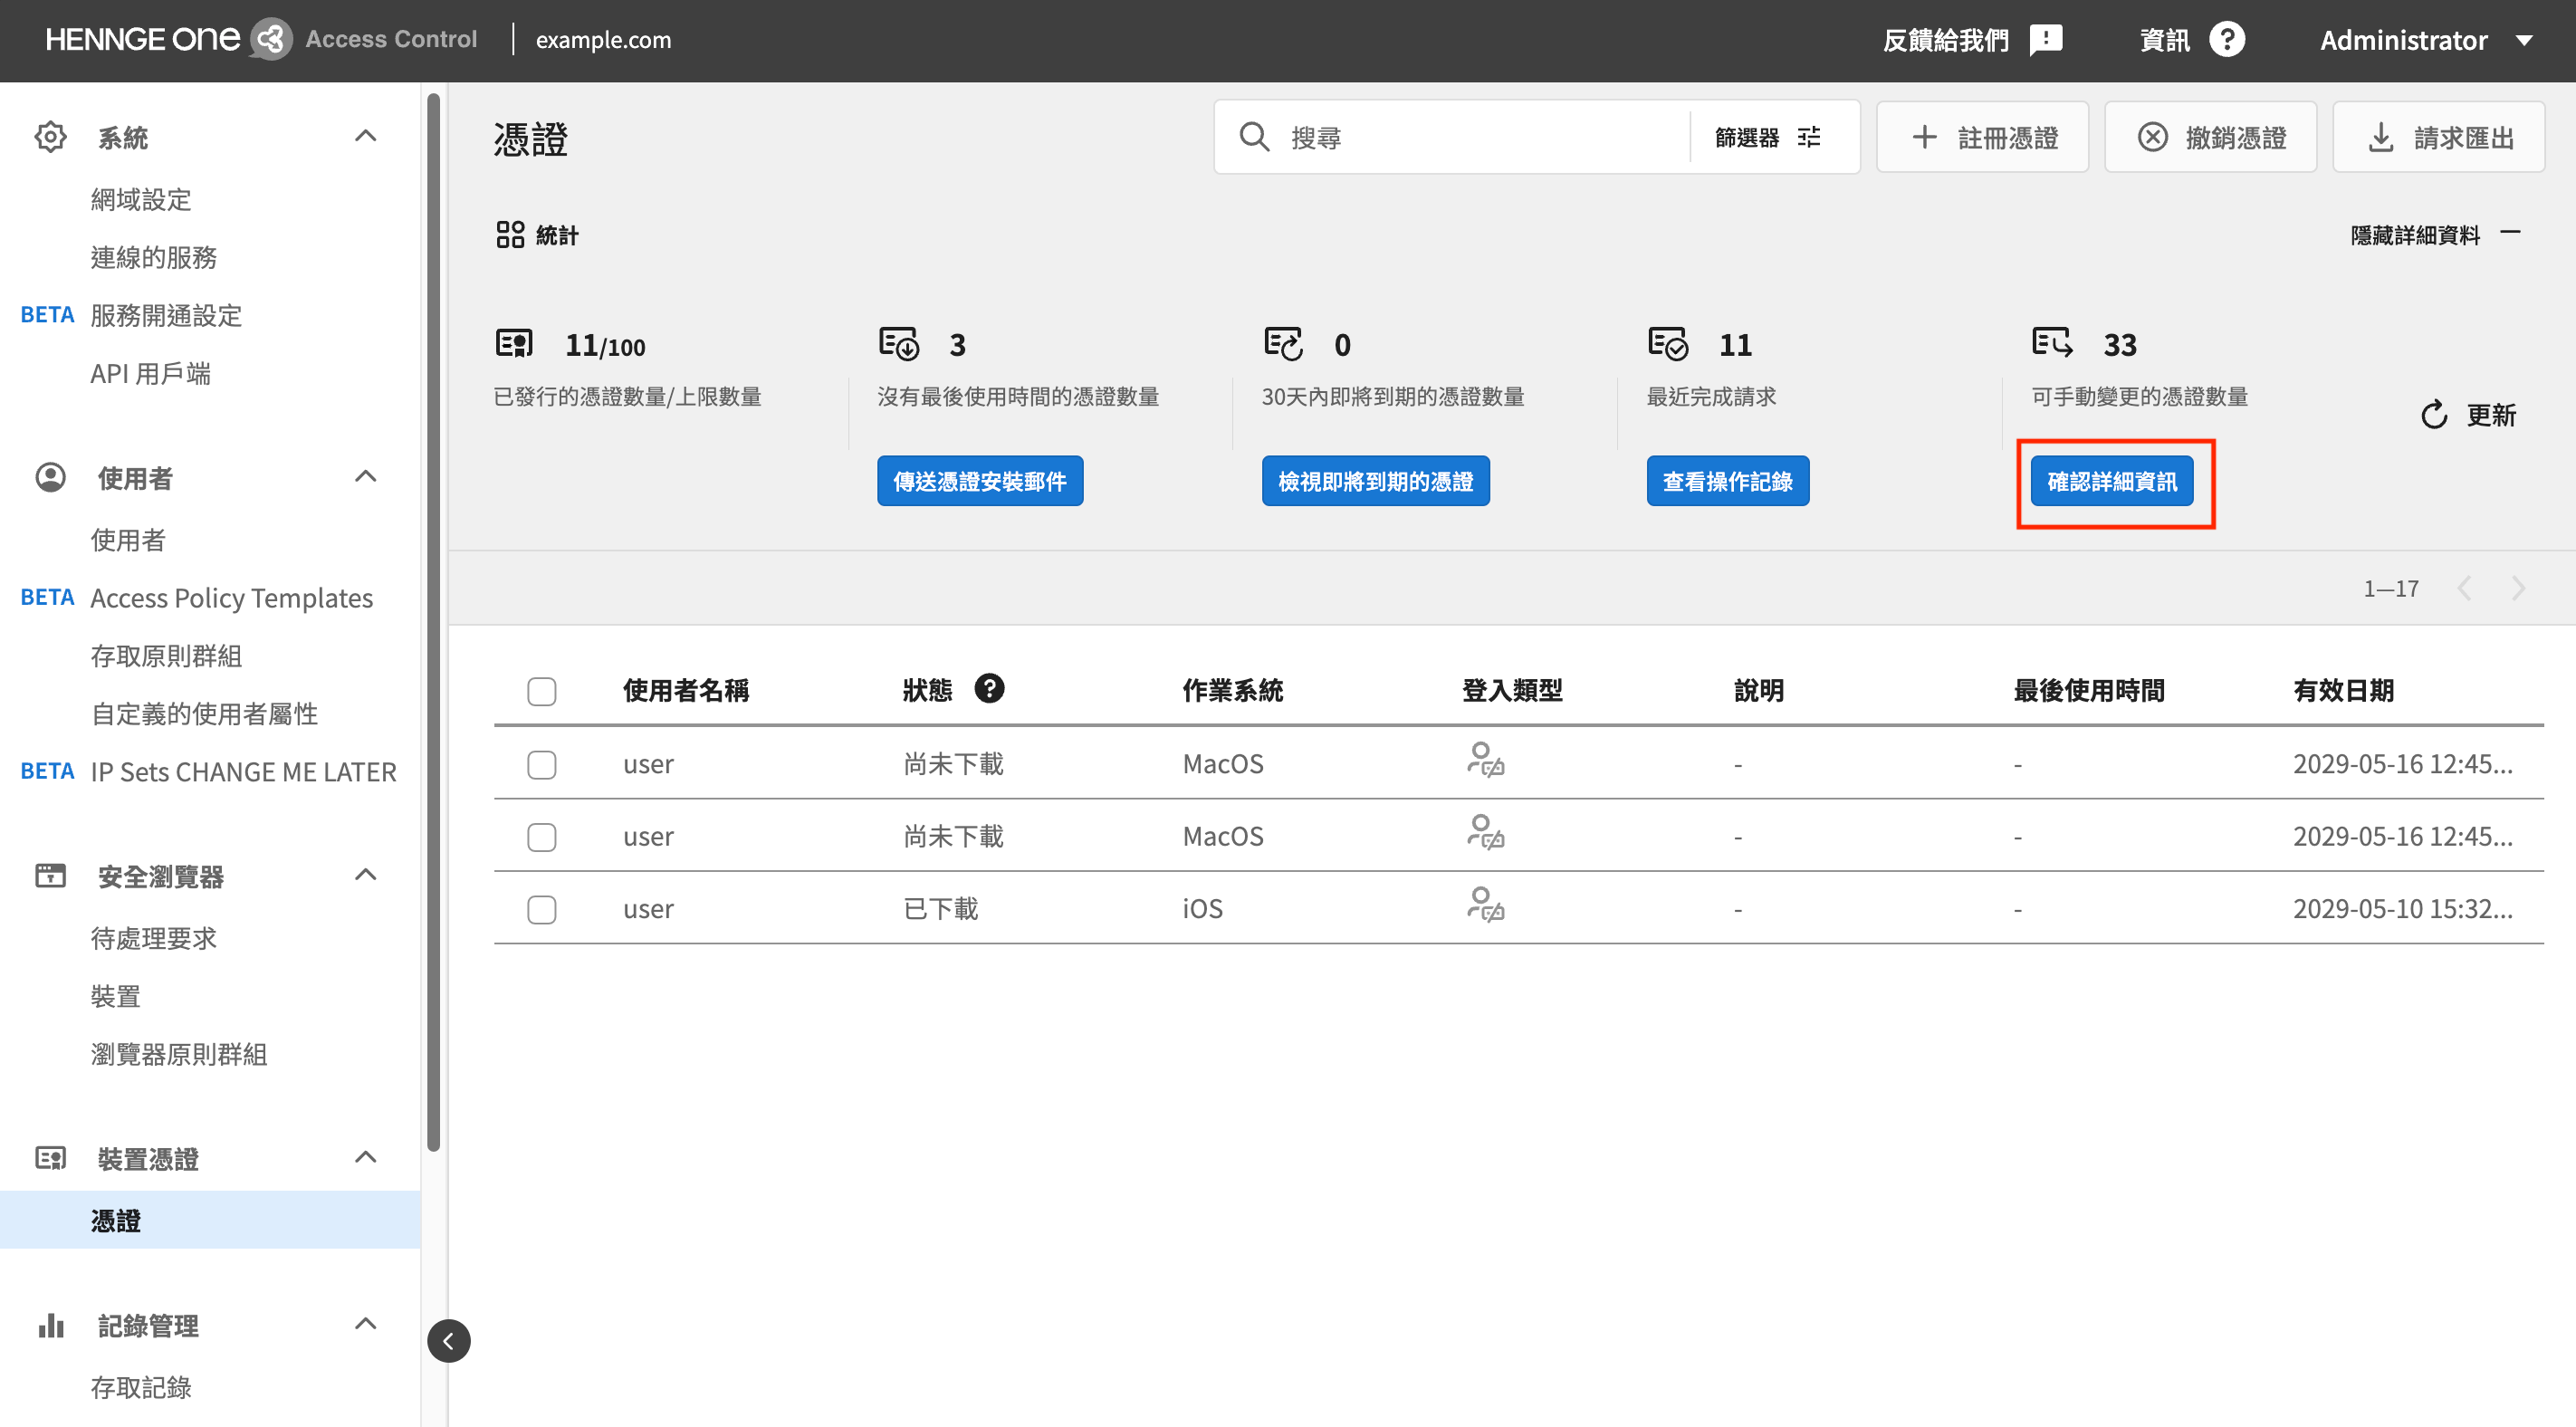2576x1427 pixels.
Task: Click the 查看操作記錄 button
Action: click(x=1727, y=481)
